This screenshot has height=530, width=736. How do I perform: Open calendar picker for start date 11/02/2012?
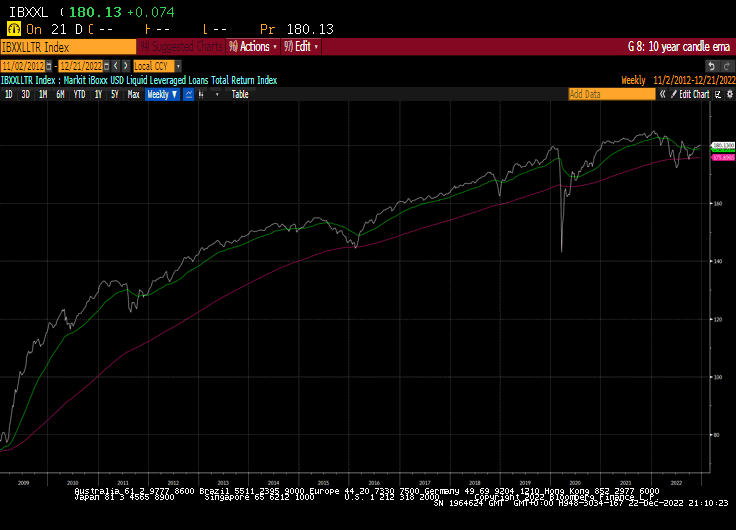(x=49, y=66)
